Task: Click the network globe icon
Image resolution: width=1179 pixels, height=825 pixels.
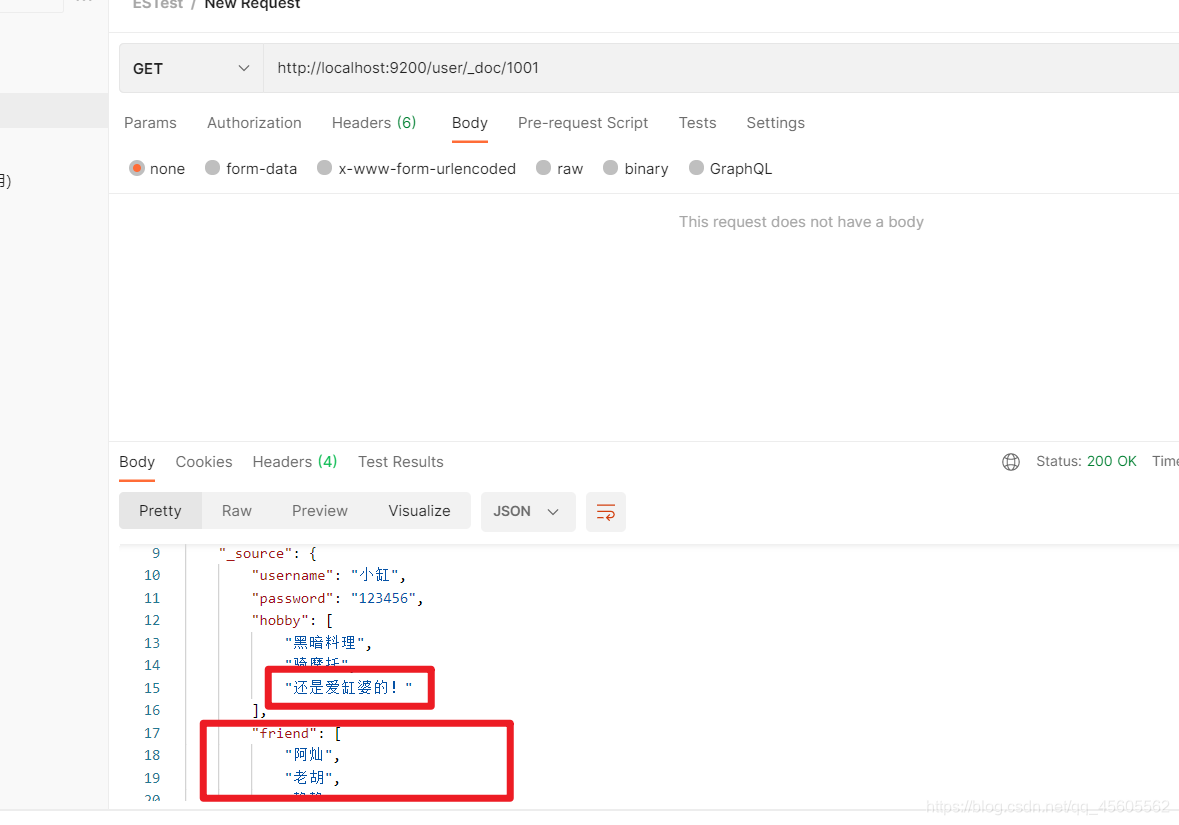Action: pyautogui.click(x=1011, y=462)
